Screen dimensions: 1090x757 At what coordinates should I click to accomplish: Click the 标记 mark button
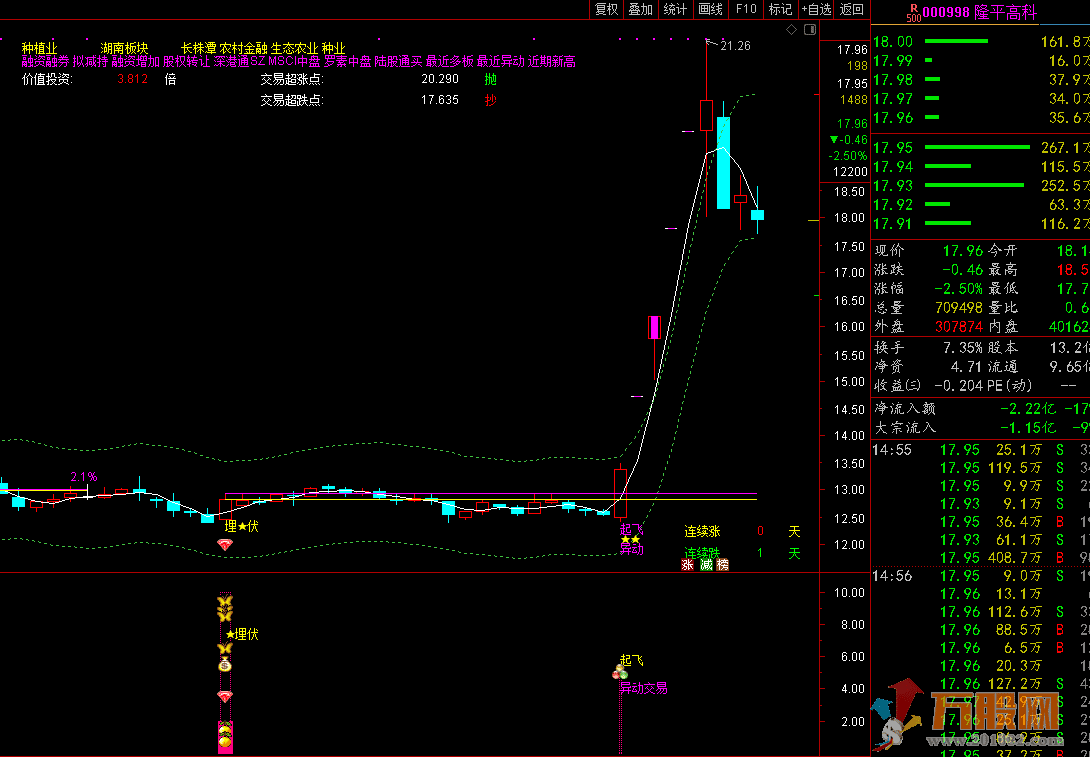pos(780,9)
